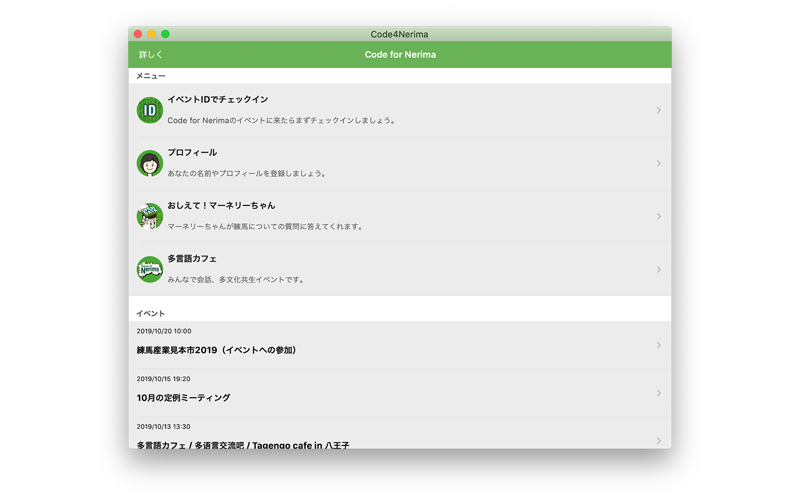The width and height of the screenshot is (800, 500).
Task: Maximize the window with green button
Action: pos(165,34)
